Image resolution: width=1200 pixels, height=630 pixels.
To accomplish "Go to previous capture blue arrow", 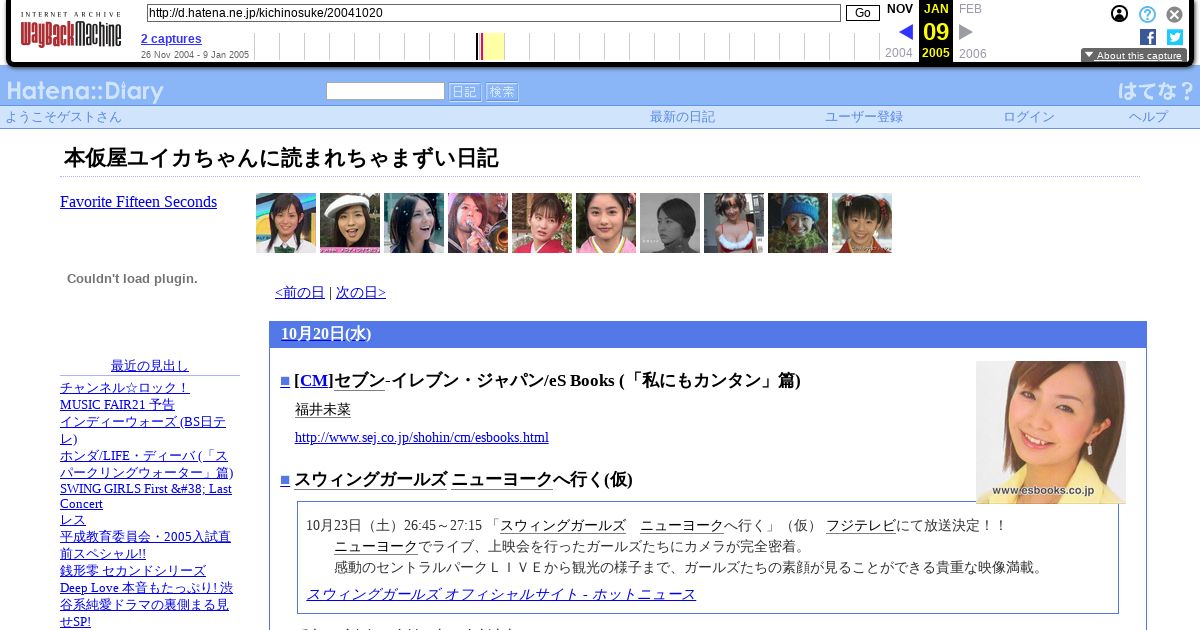I will pyautogui.click(x=906, y=32).
